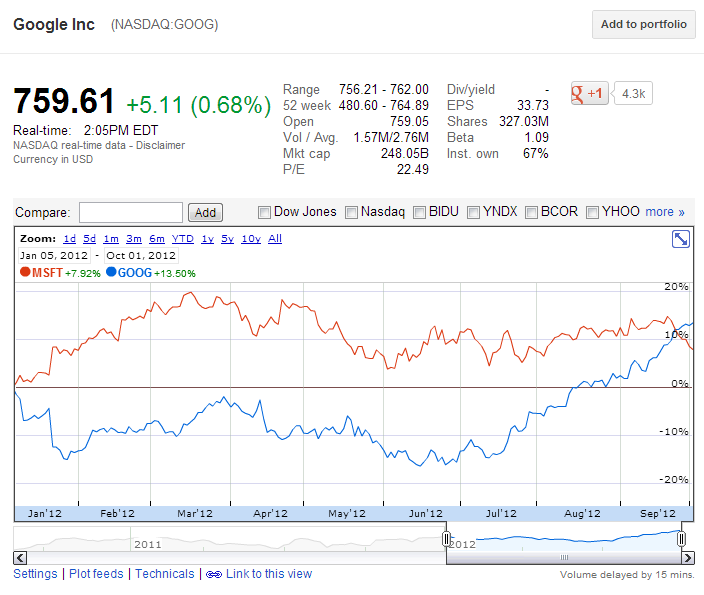Image resolution: width=704 pixels, height=595 pixels.
Task: Open the Technicals options
Action: click(164, 574)
